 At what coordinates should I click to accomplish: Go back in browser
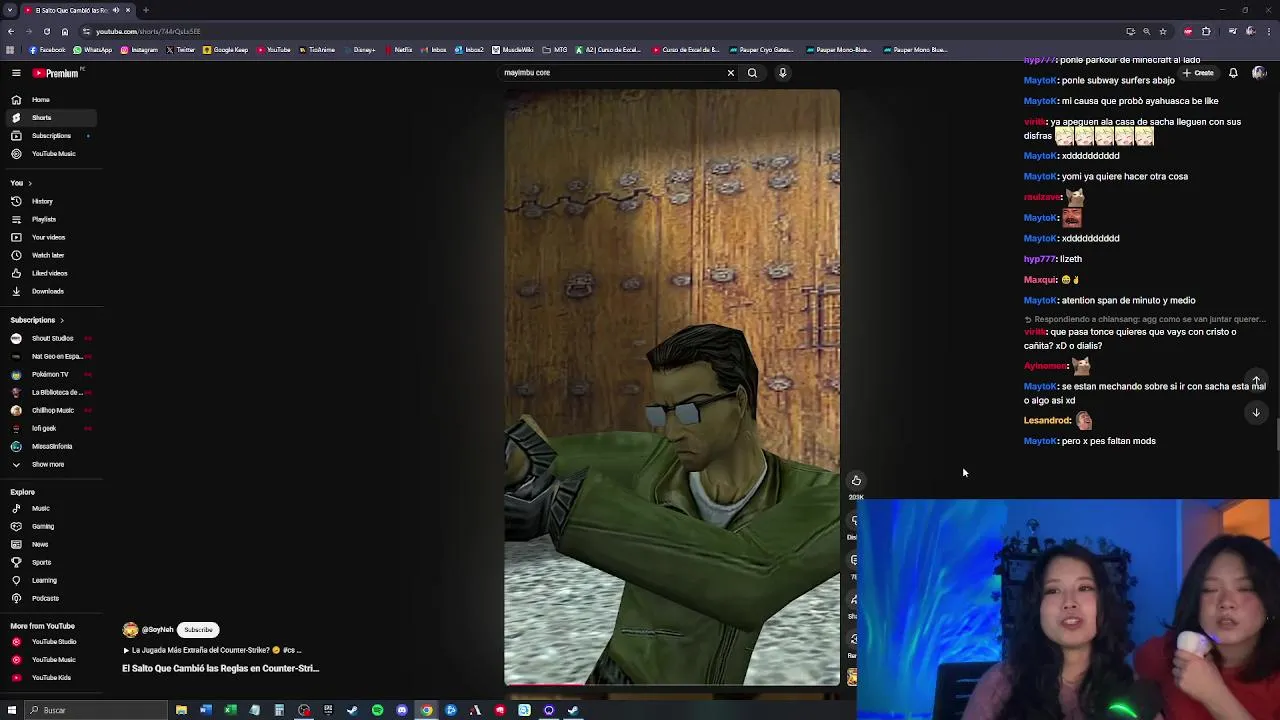11,31
